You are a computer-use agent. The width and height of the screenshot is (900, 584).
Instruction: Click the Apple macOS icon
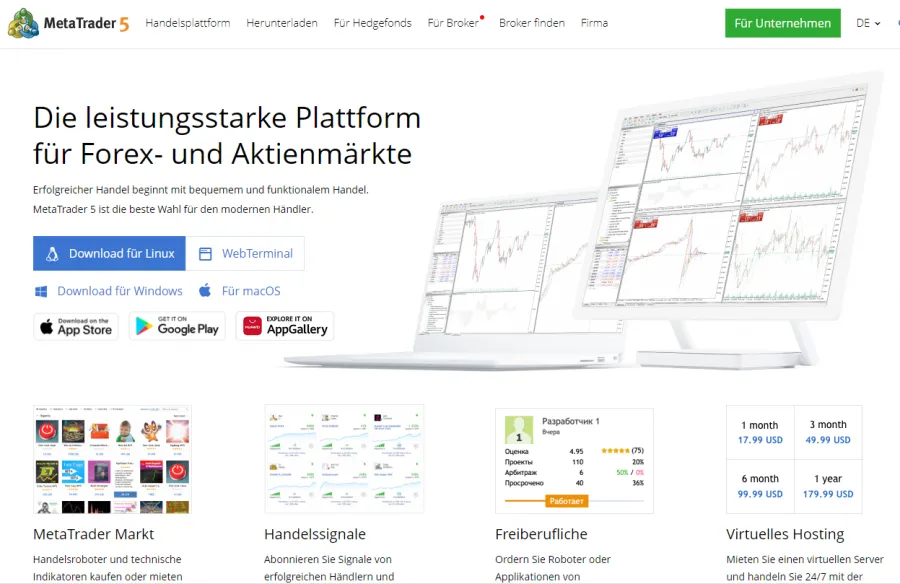205,291
